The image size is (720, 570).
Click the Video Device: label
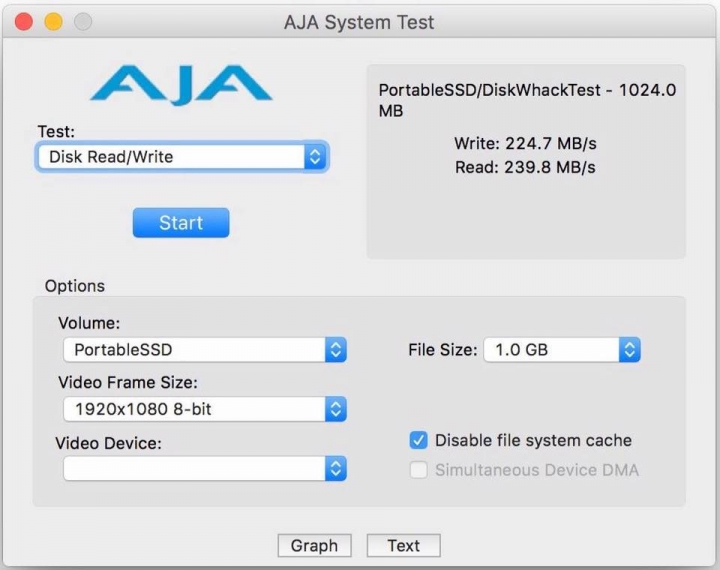108,443
